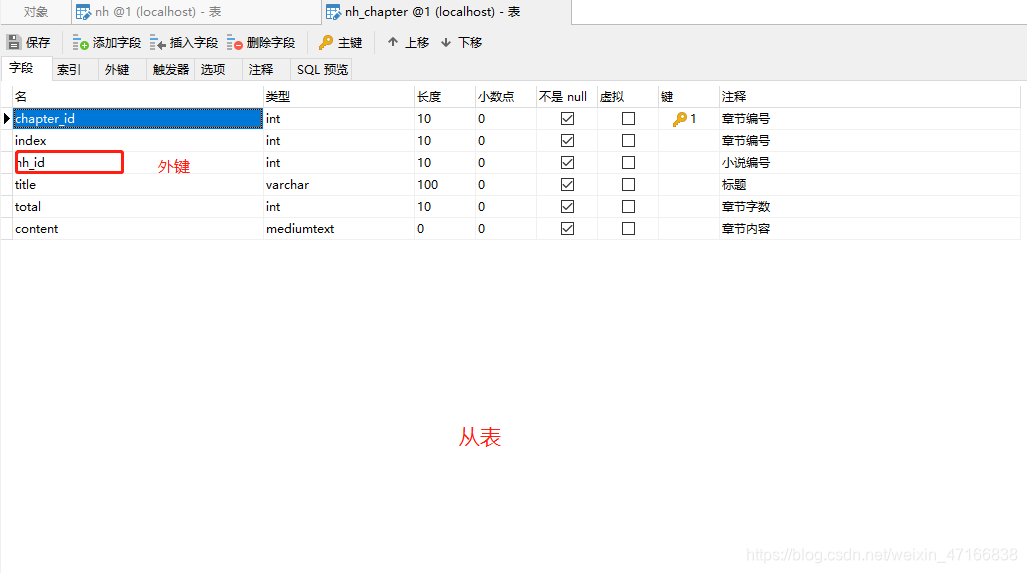
Task: Select the total field name cell
Action: coord(138,206)
